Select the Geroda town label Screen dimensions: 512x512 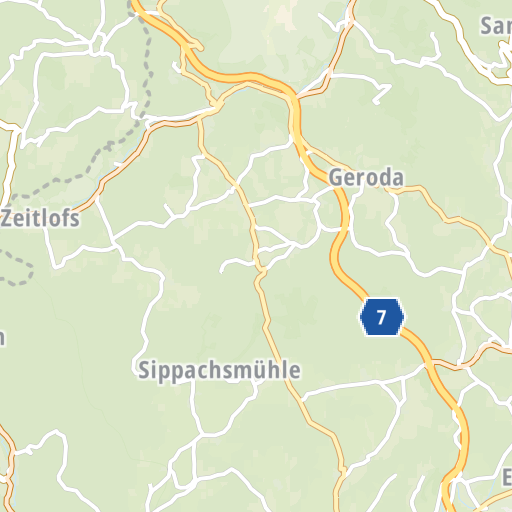(366, 178)
